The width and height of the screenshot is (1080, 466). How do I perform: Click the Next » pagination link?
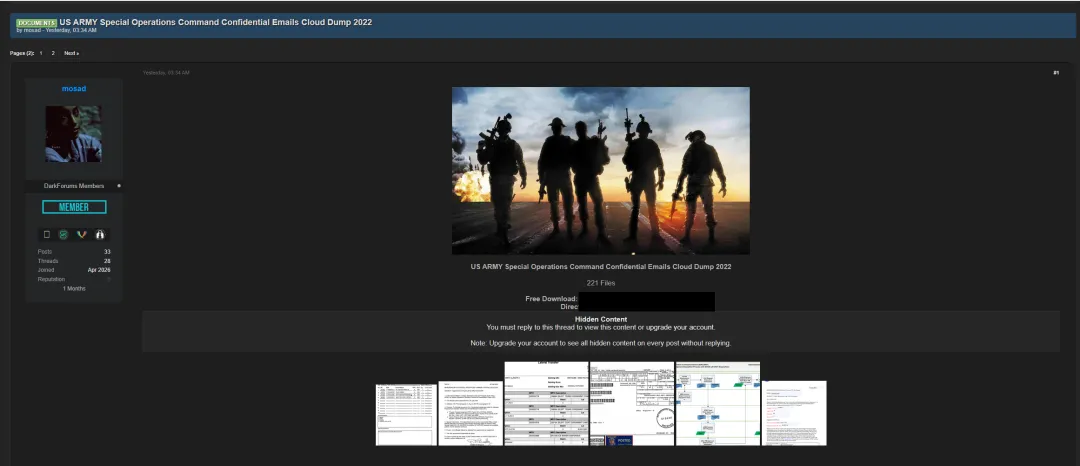[72, 53]
